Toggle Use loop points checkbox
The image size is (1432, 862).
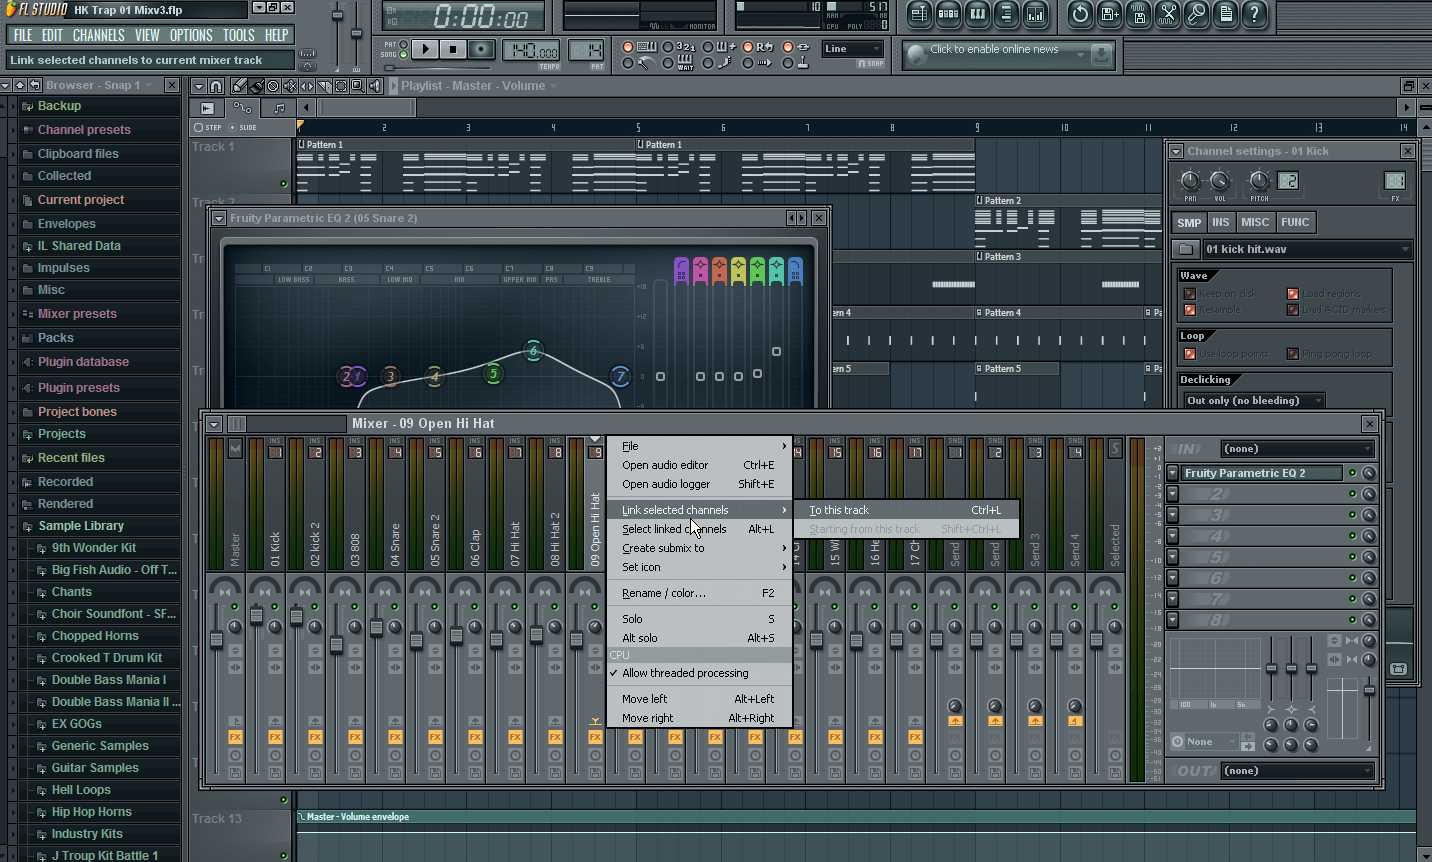pos(1190,353)
